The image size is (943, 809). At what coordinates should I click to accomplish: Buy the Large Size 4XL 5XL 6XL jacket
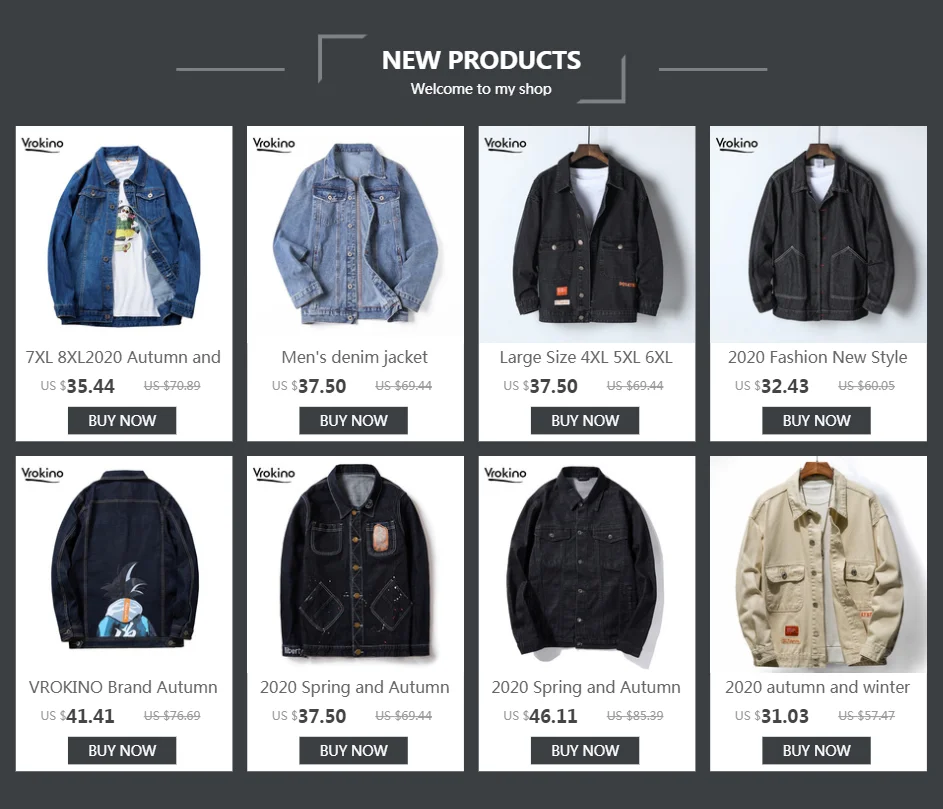coord(585,420)
